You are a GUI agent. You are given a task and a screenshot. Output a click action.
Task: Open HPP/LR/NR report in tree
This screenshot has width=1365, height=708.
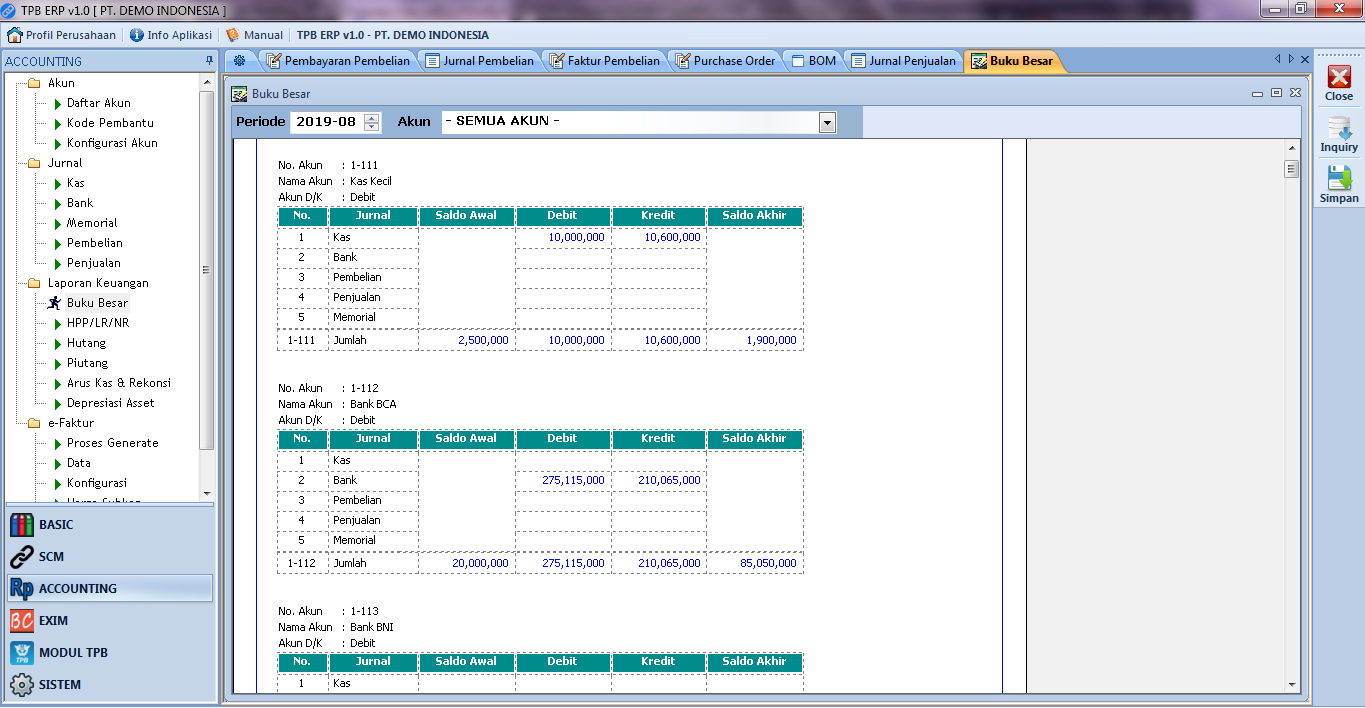click(x=97, y=323)
